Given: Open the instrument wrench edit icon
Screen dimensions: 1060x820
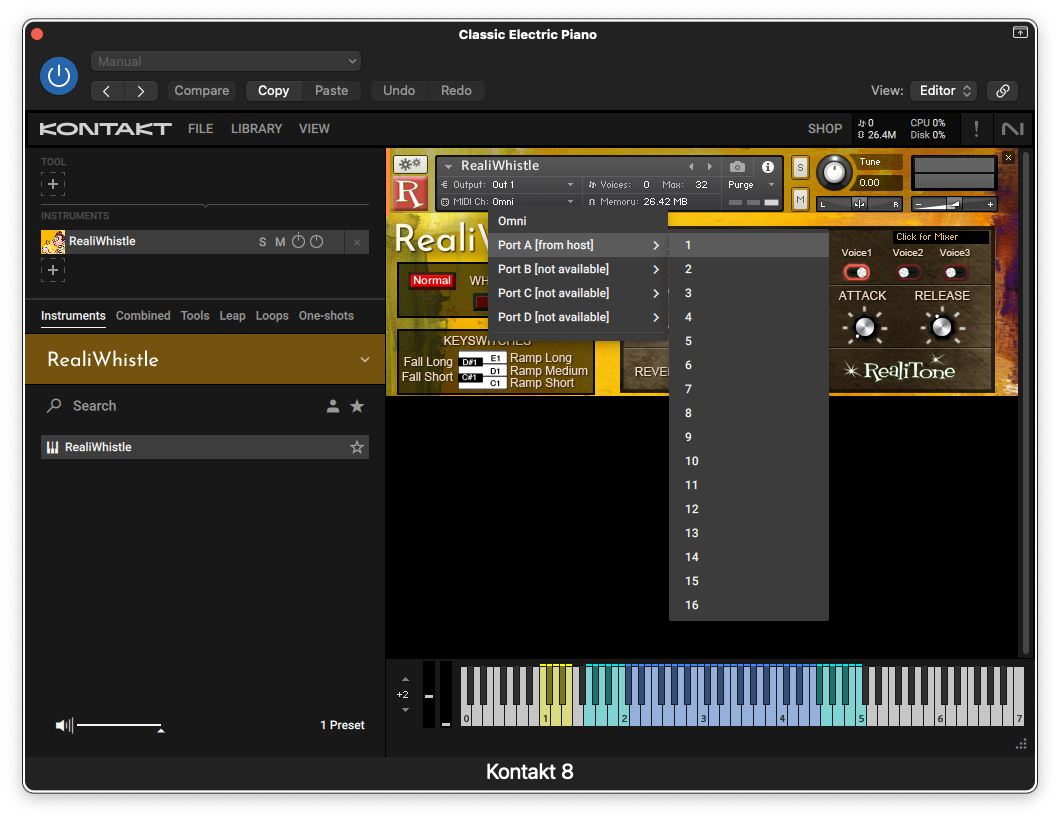Looking at the screenshot, I should [410, 164].
